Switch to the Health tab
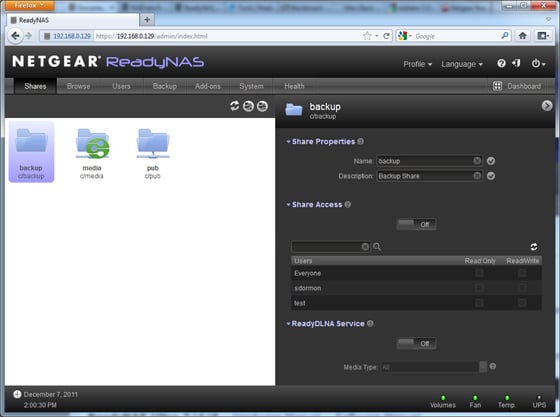560x417 pixels. click(x=294, y=86)
